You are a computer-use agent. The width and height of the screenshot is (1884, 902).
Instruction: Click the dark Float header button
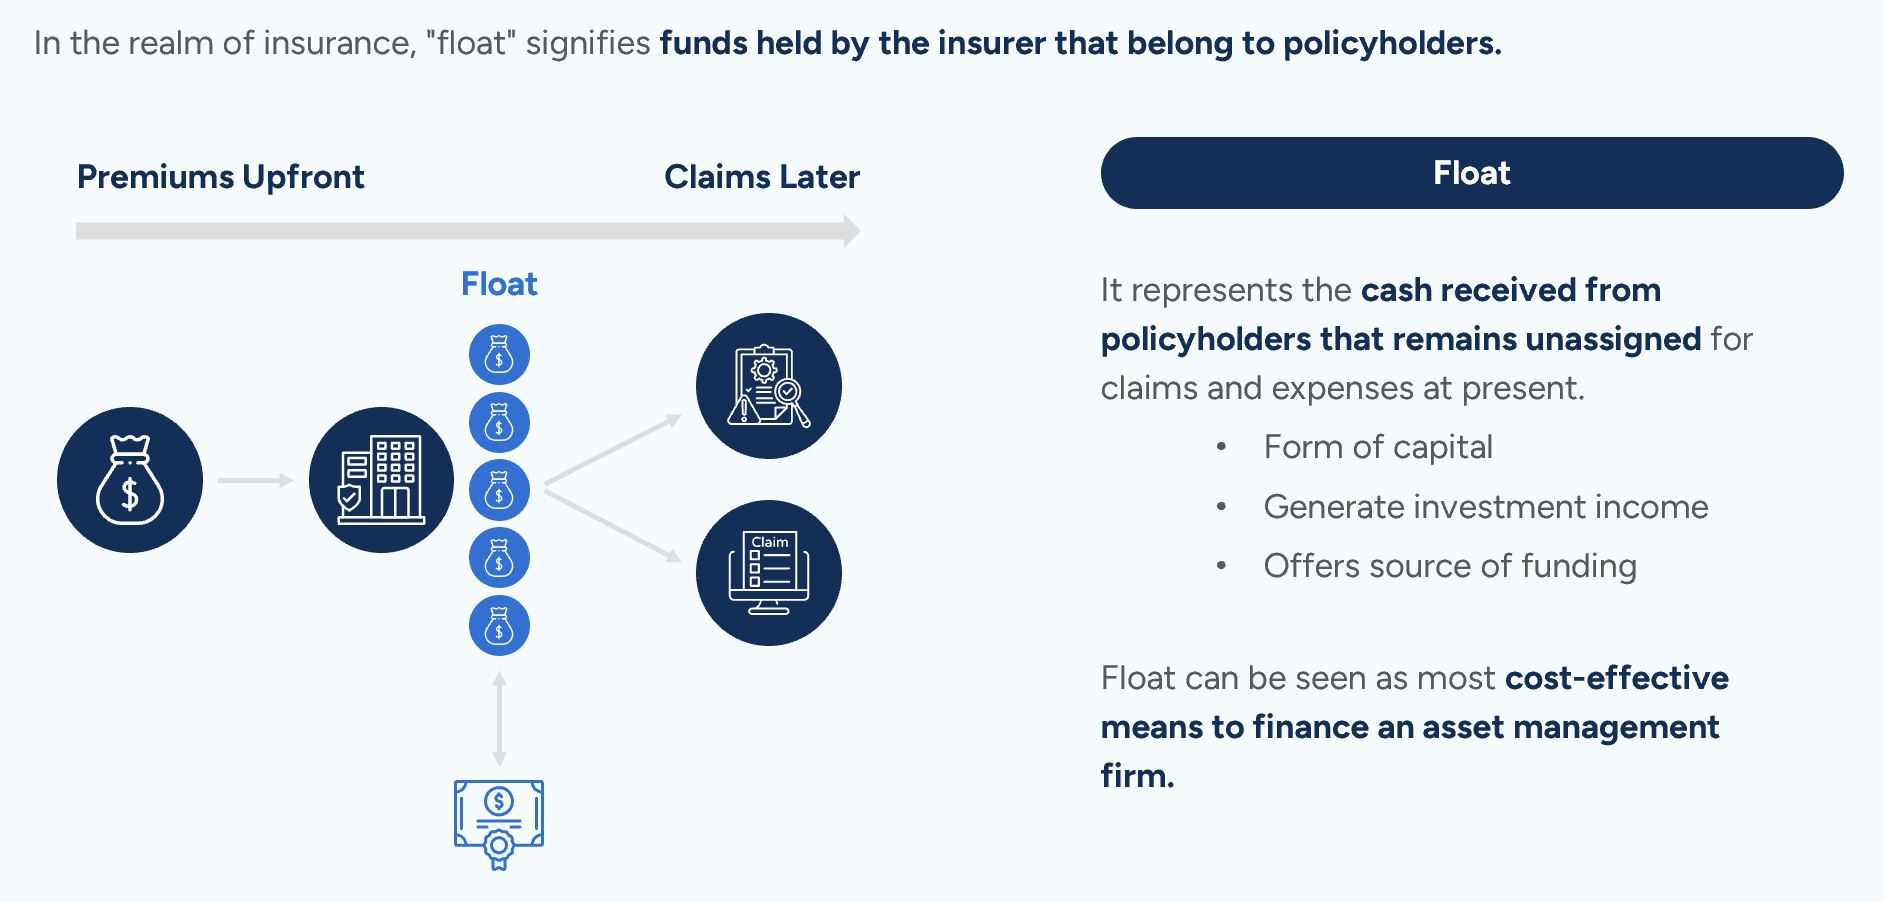[1471, 173]
